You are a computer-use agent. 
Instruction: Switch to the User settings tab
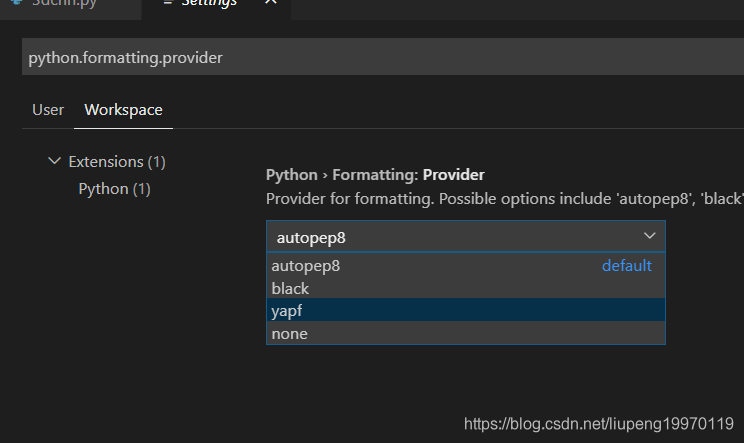coord(48,110)
